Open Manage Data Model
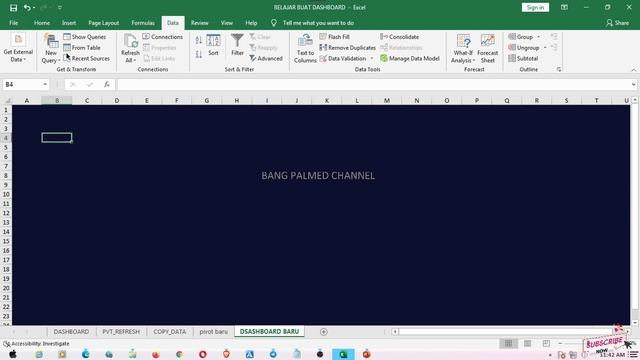 pos(410,58)
